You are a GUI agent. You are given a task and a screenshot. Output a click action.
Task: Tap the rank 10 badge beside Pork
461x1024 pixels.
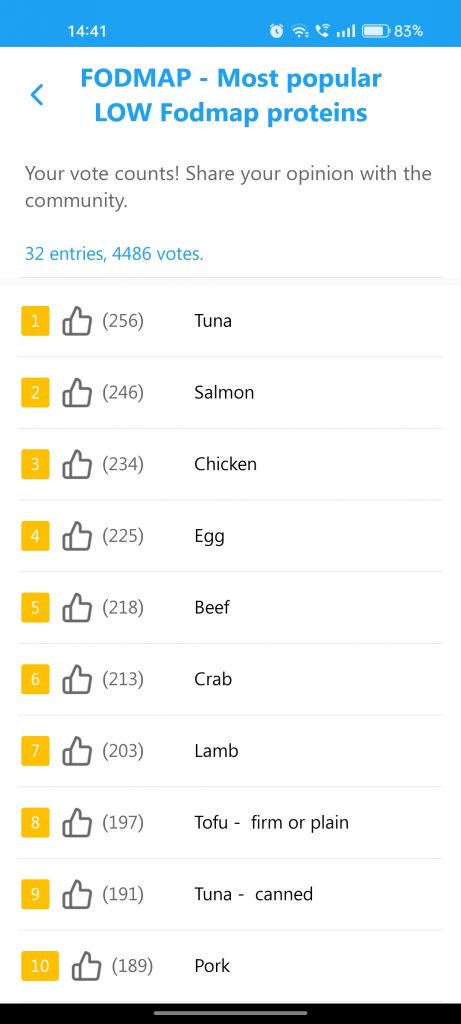[40, 967]
